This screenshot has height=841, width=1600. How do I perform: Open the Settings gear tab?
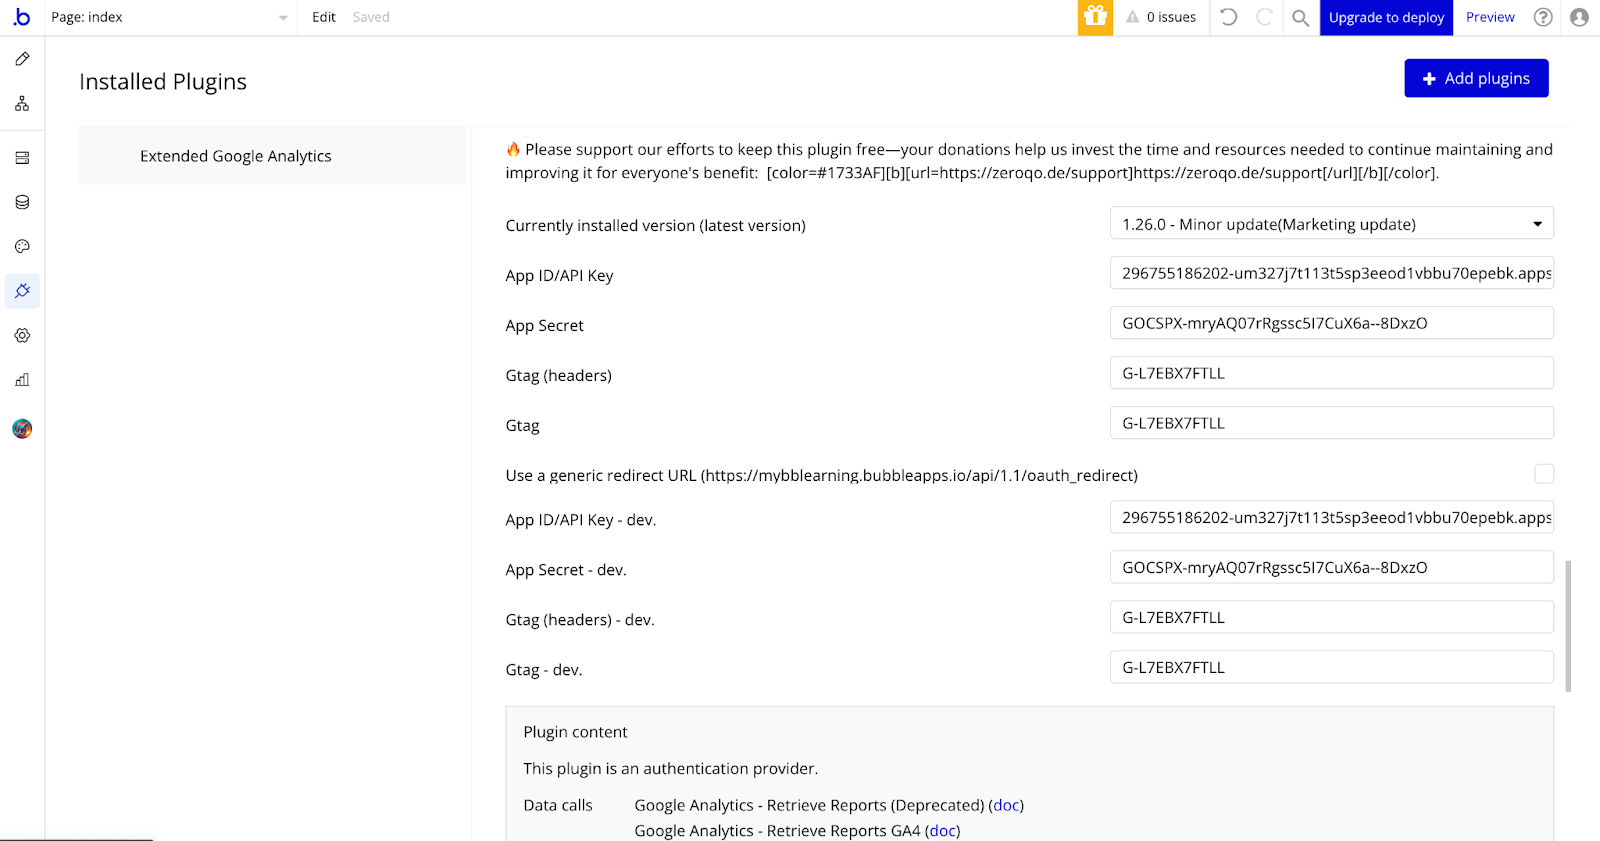click(x=22, y=336)
